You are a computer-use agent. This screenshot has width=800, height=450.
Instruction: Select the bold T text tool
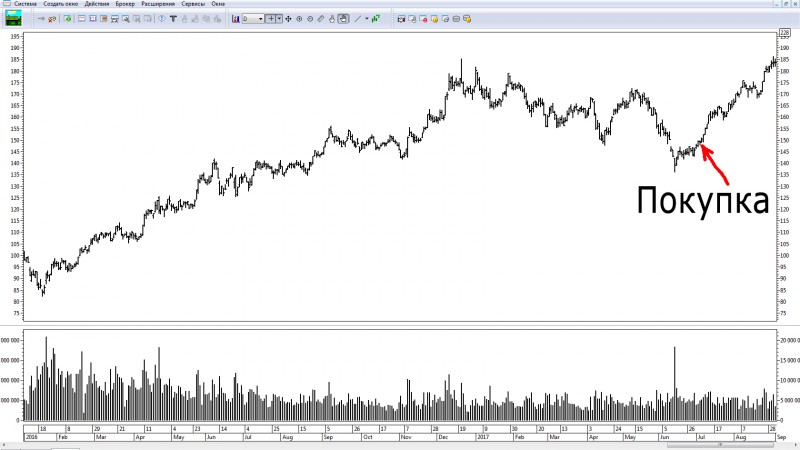click(x=173, y=19)
